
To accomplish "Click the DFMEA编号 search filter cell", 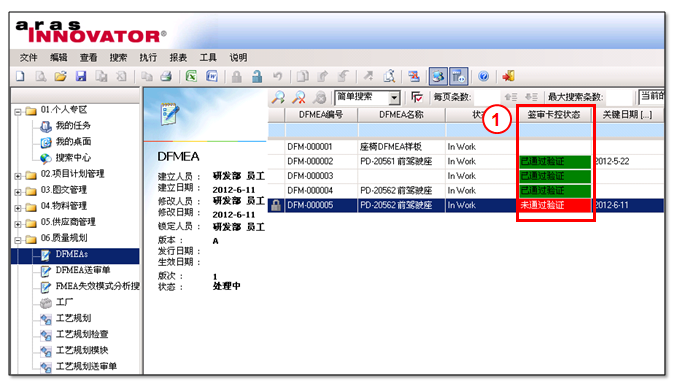I will click(x=321, y=130).
